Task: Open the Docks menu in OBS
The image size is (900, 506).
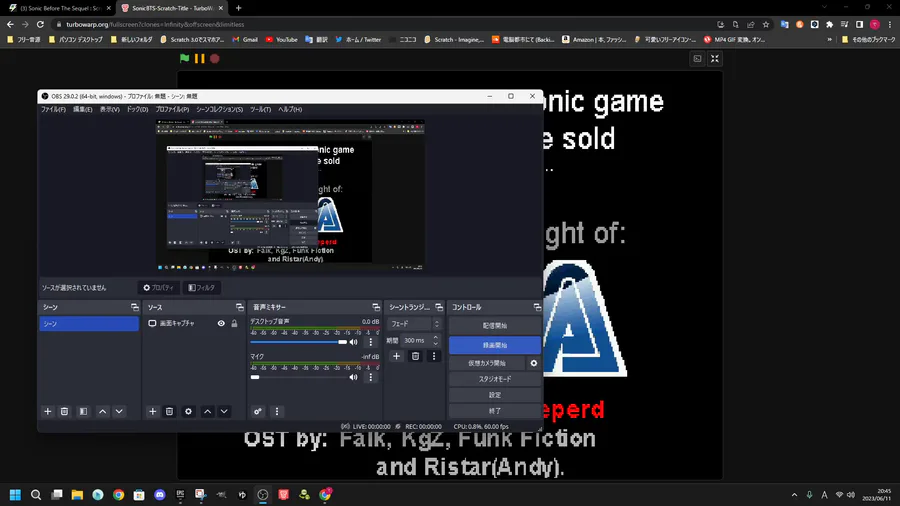Action: [137, 109]
